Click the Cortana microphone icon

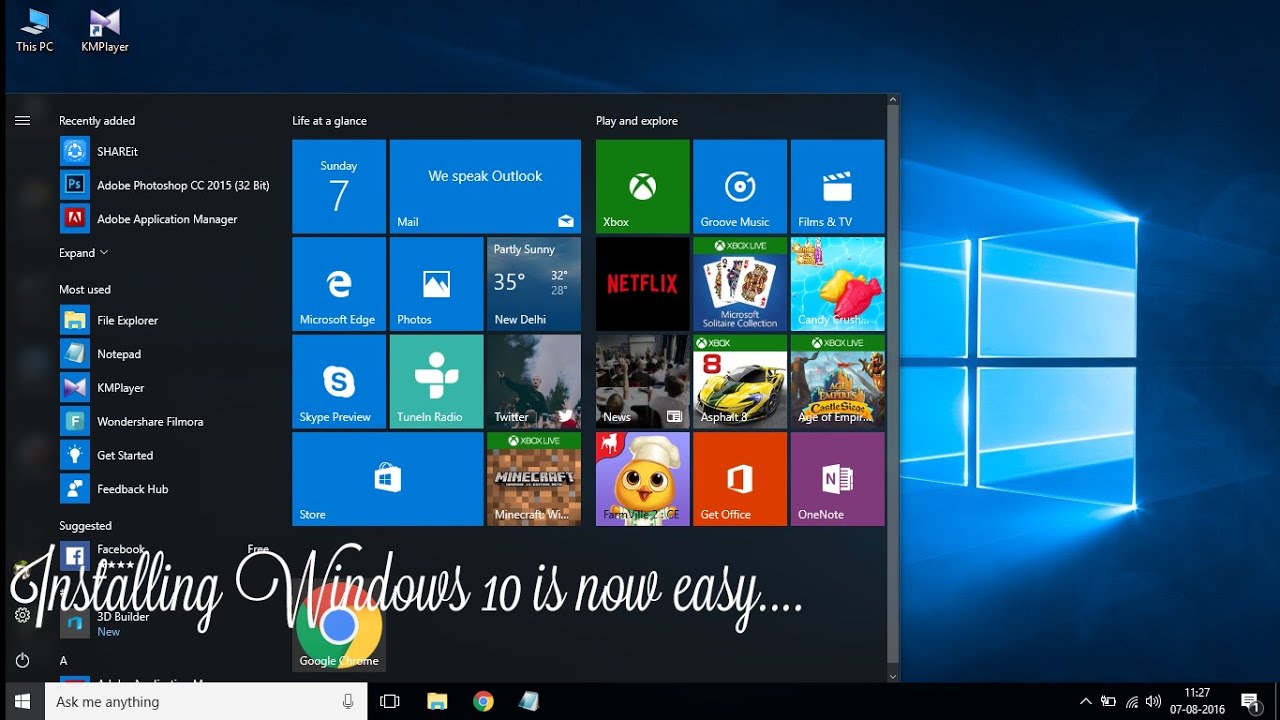(348, 702)
